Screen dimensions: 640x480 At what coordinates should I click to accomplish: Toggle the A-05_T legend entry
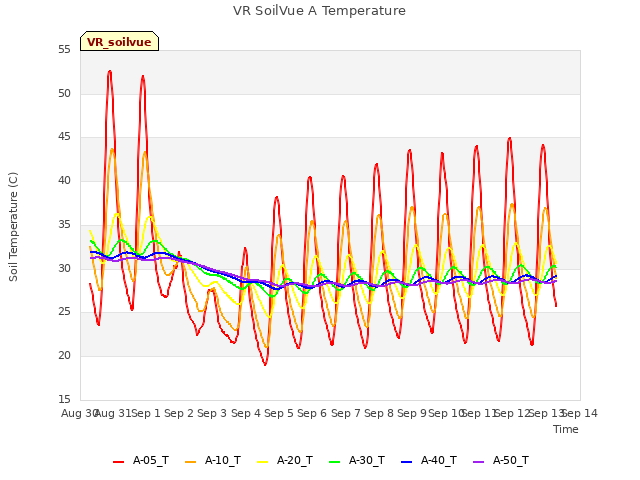pyautogui.click(x=141, y=461)
